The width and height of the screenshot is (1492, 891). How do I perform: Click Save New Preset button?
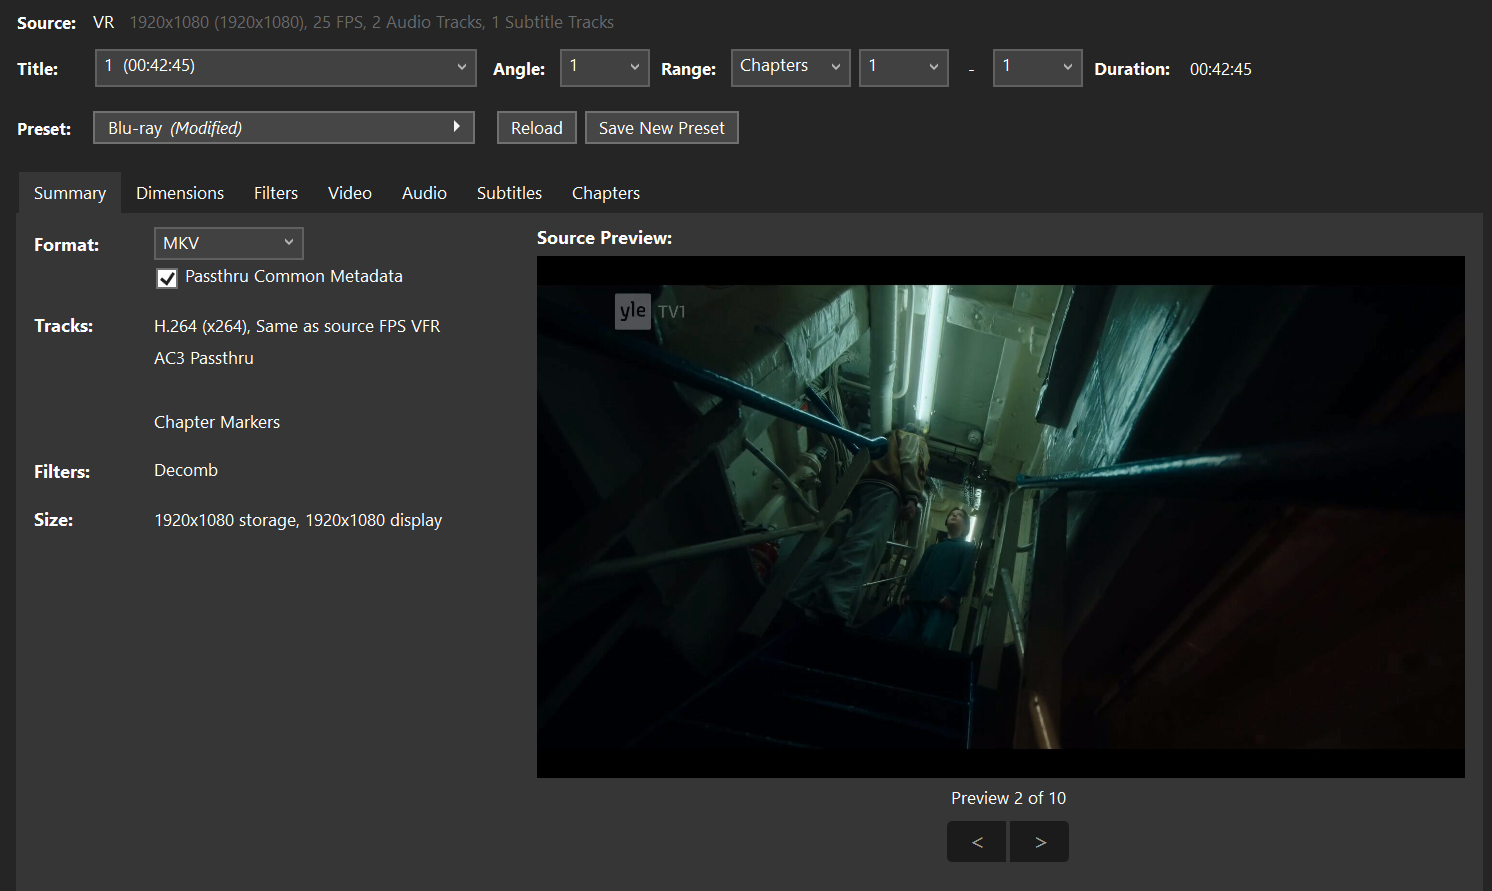pyautogui.click(x=661, y=128)
